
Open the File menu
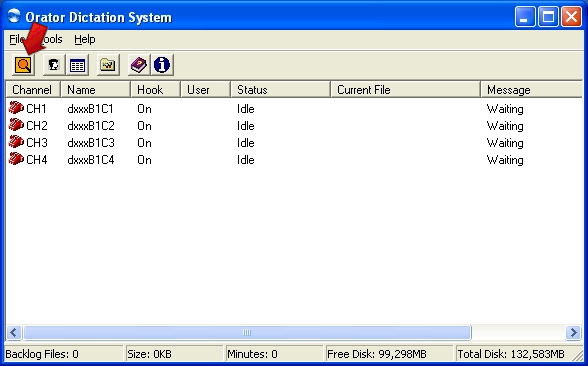17,39
